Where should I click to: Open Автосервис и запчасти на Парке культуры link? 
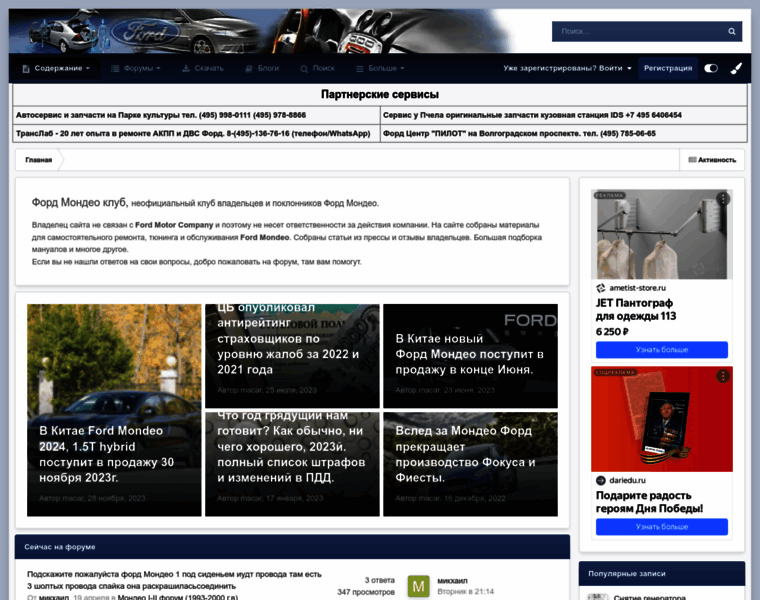pyautogui.click(x=161, y=115)
